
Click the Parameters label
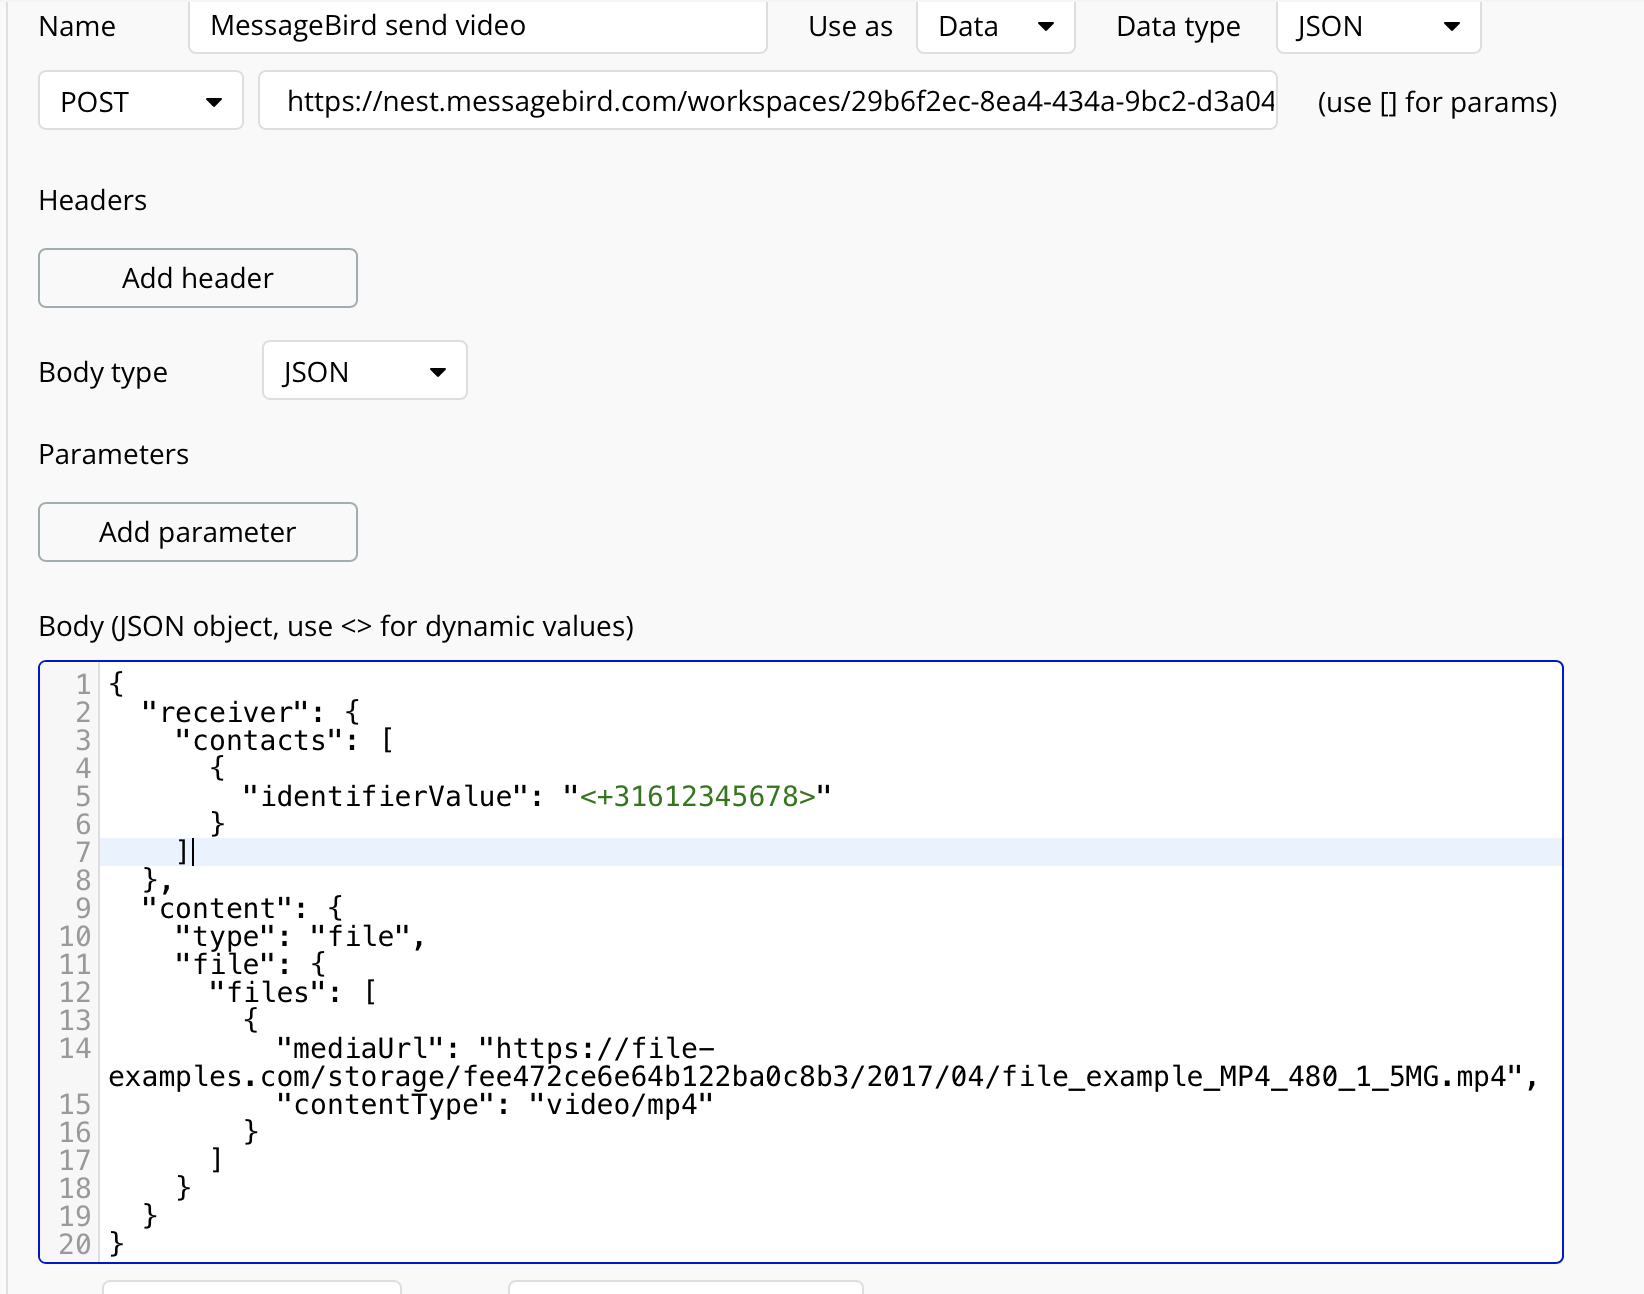coord(114,454)
